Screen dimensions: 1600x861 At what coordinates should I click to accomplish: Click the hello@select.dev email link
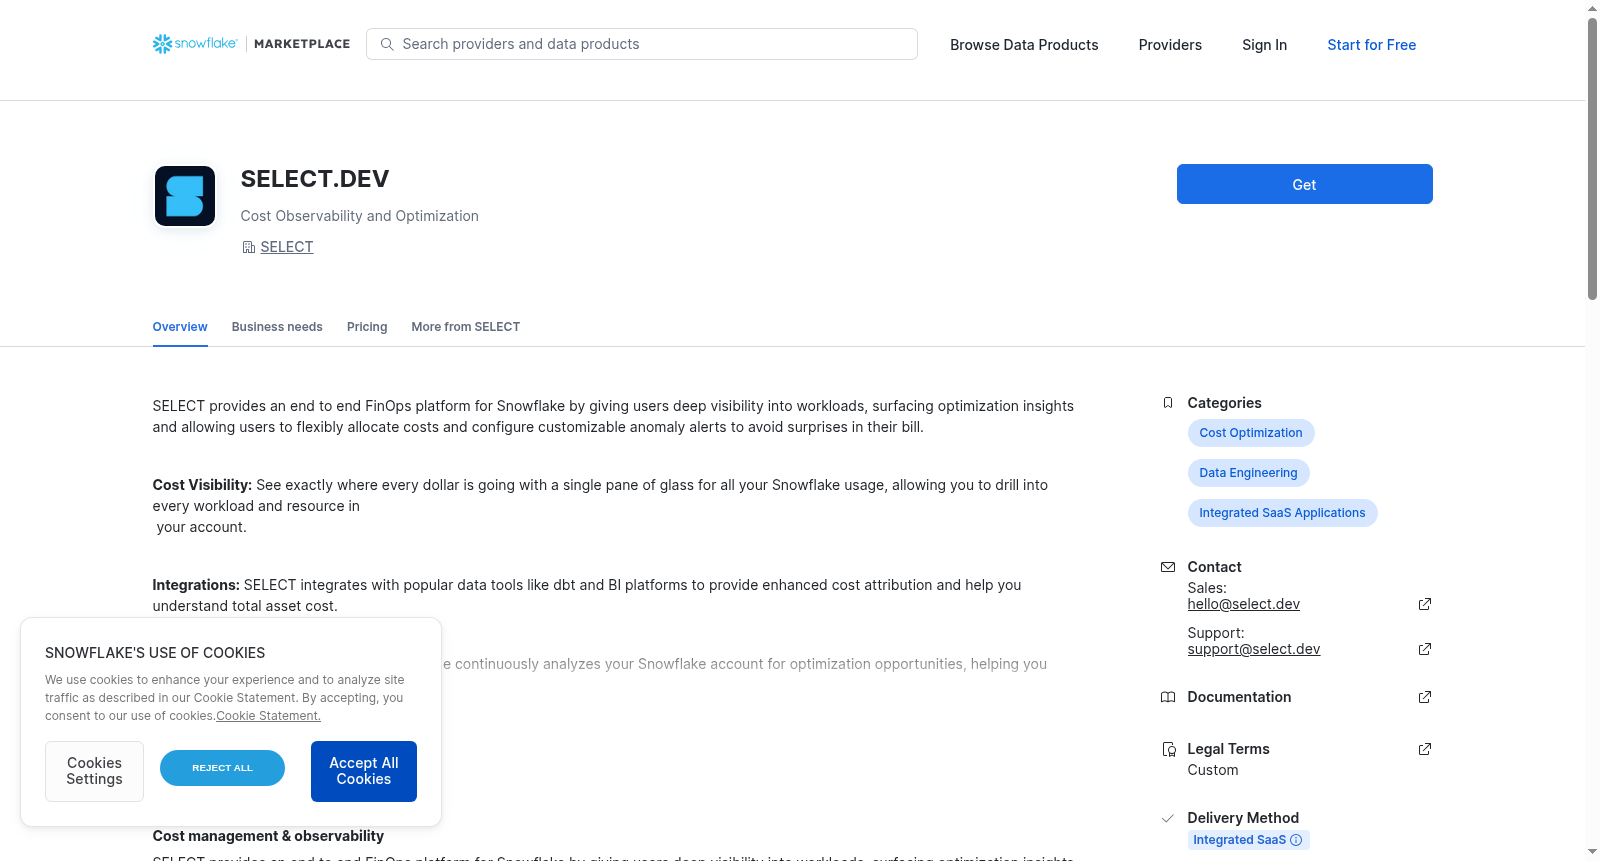pyautogui.click(x=1243, y=604)
